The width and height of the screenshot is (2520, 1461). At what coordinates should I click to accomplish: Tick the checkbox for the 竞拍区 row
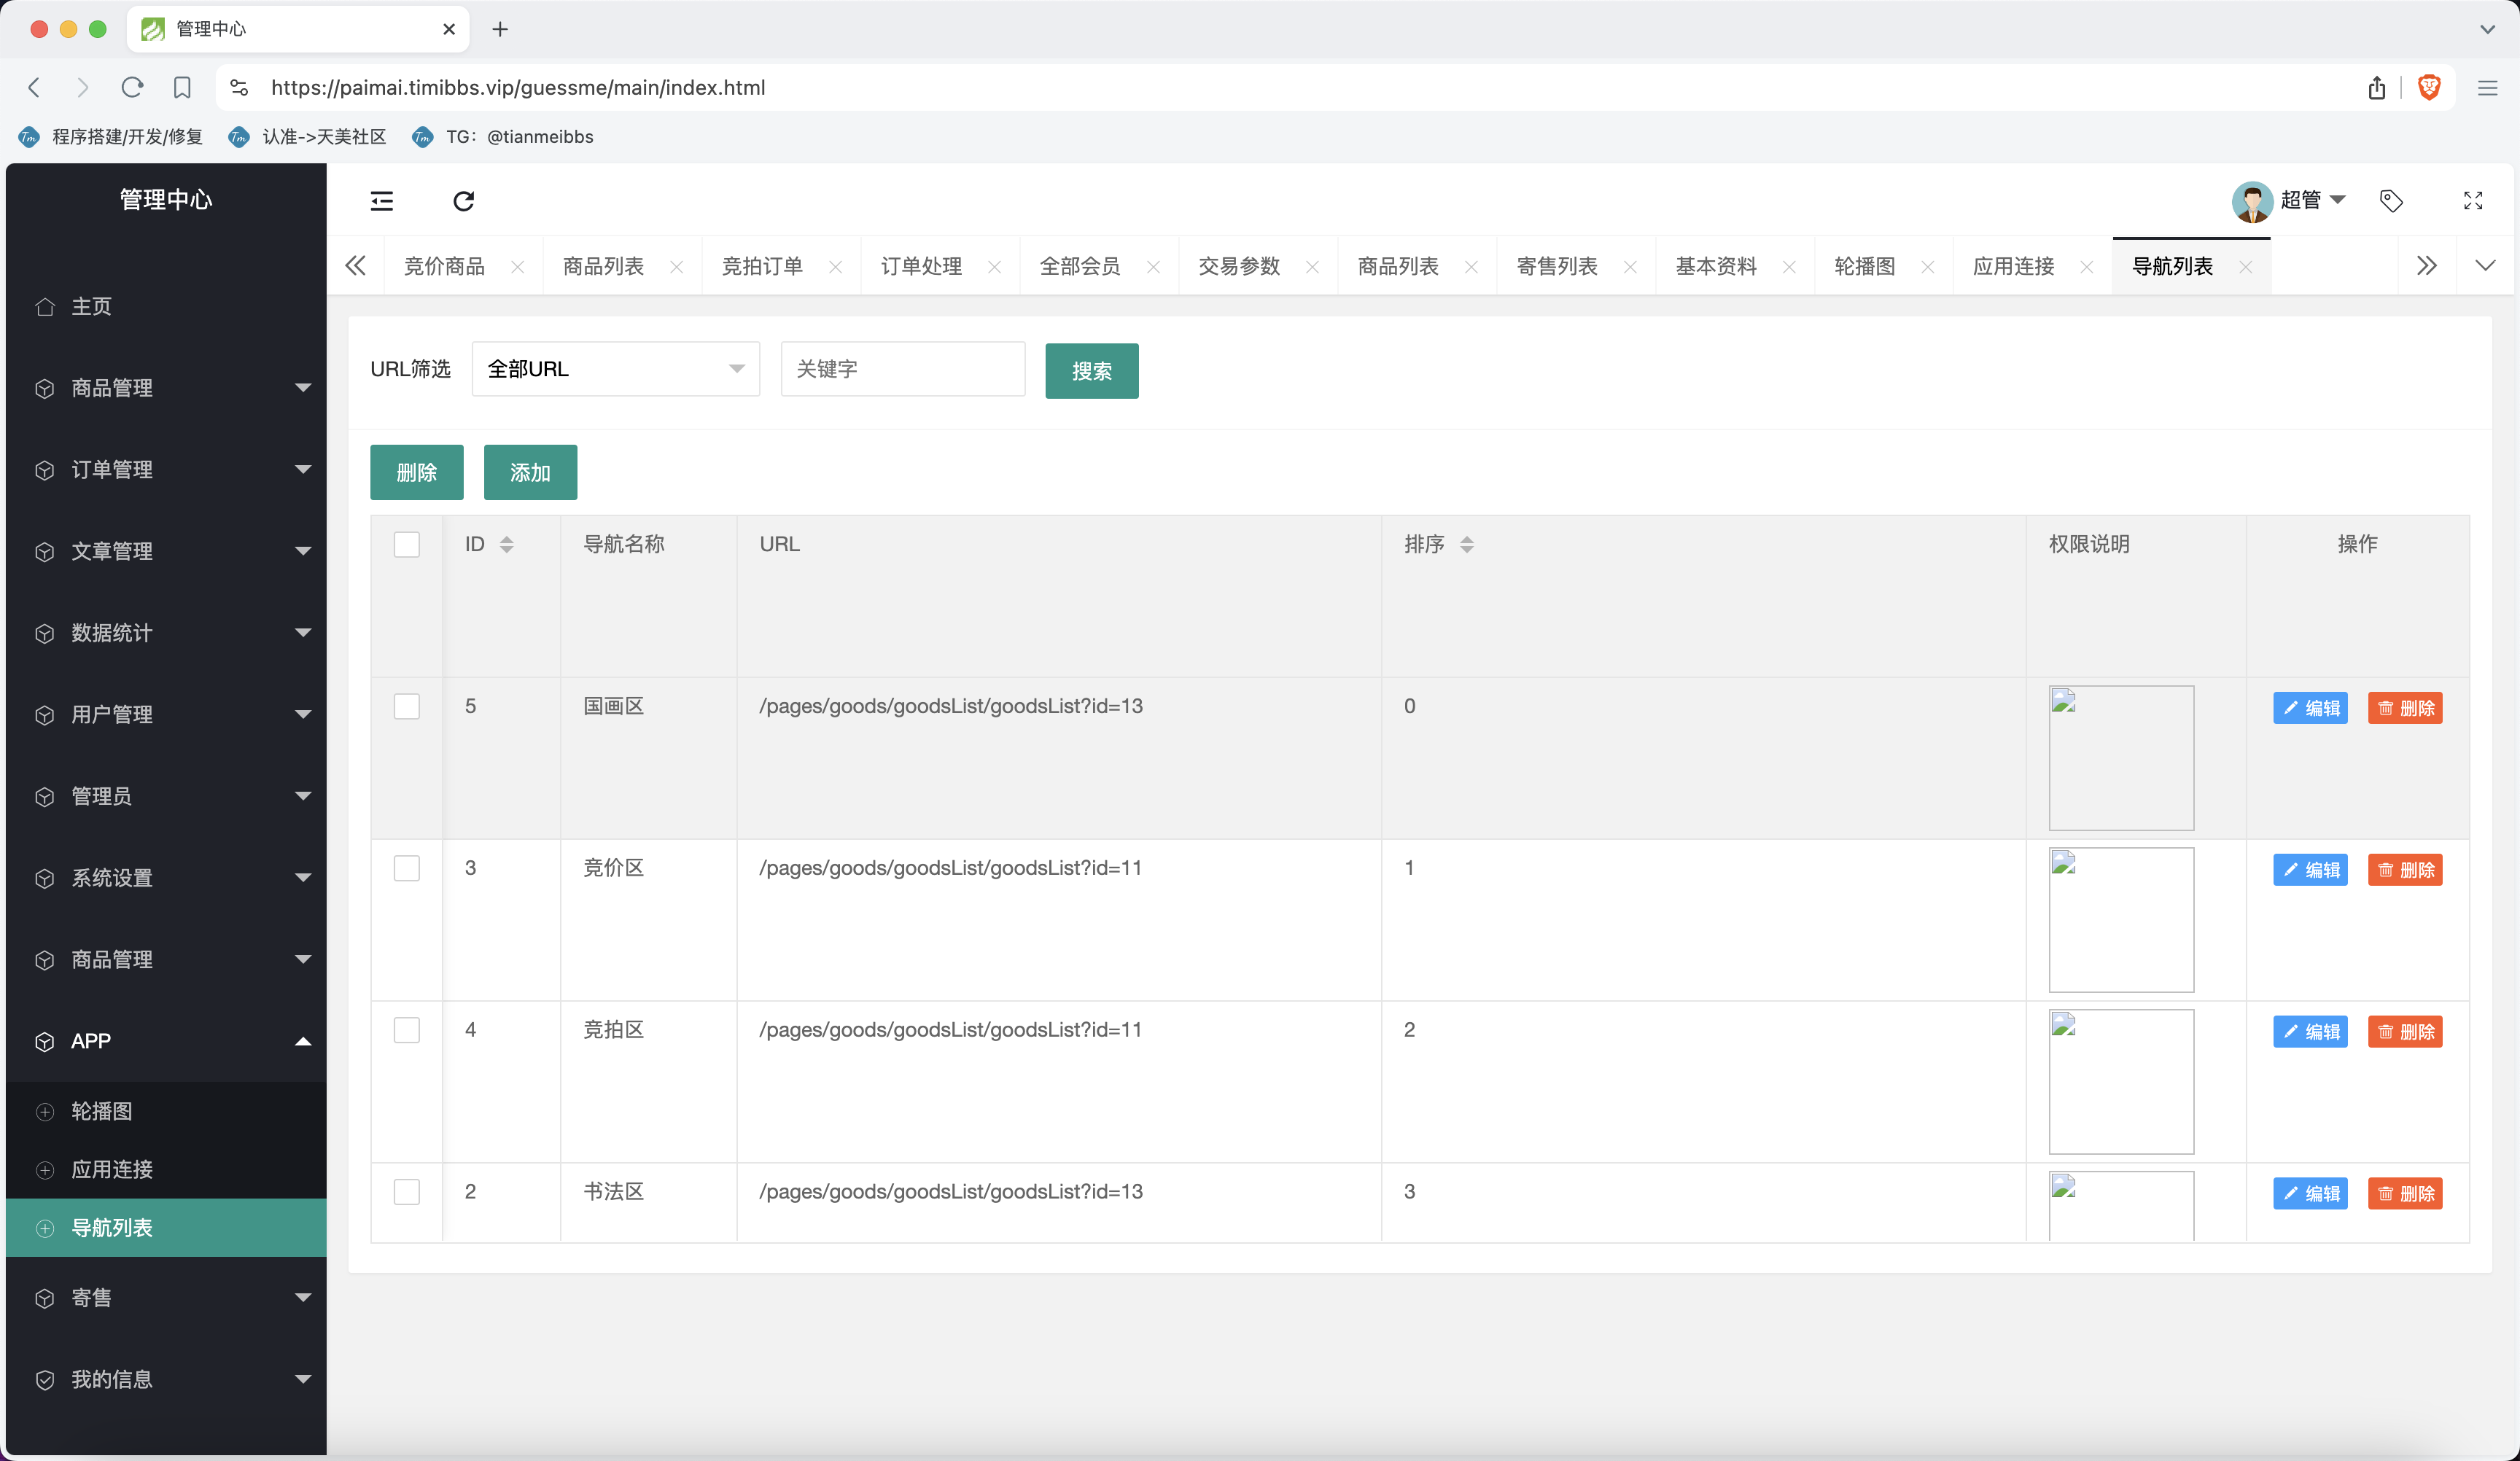406,1030
